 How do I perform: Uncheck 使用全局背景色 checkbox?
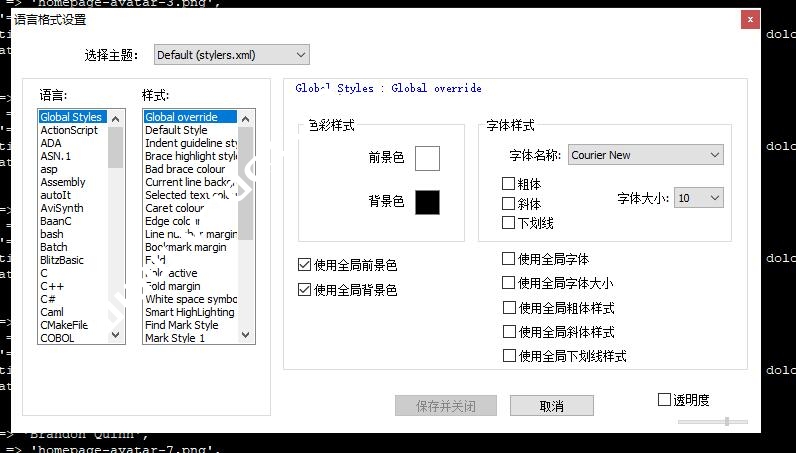305,290
